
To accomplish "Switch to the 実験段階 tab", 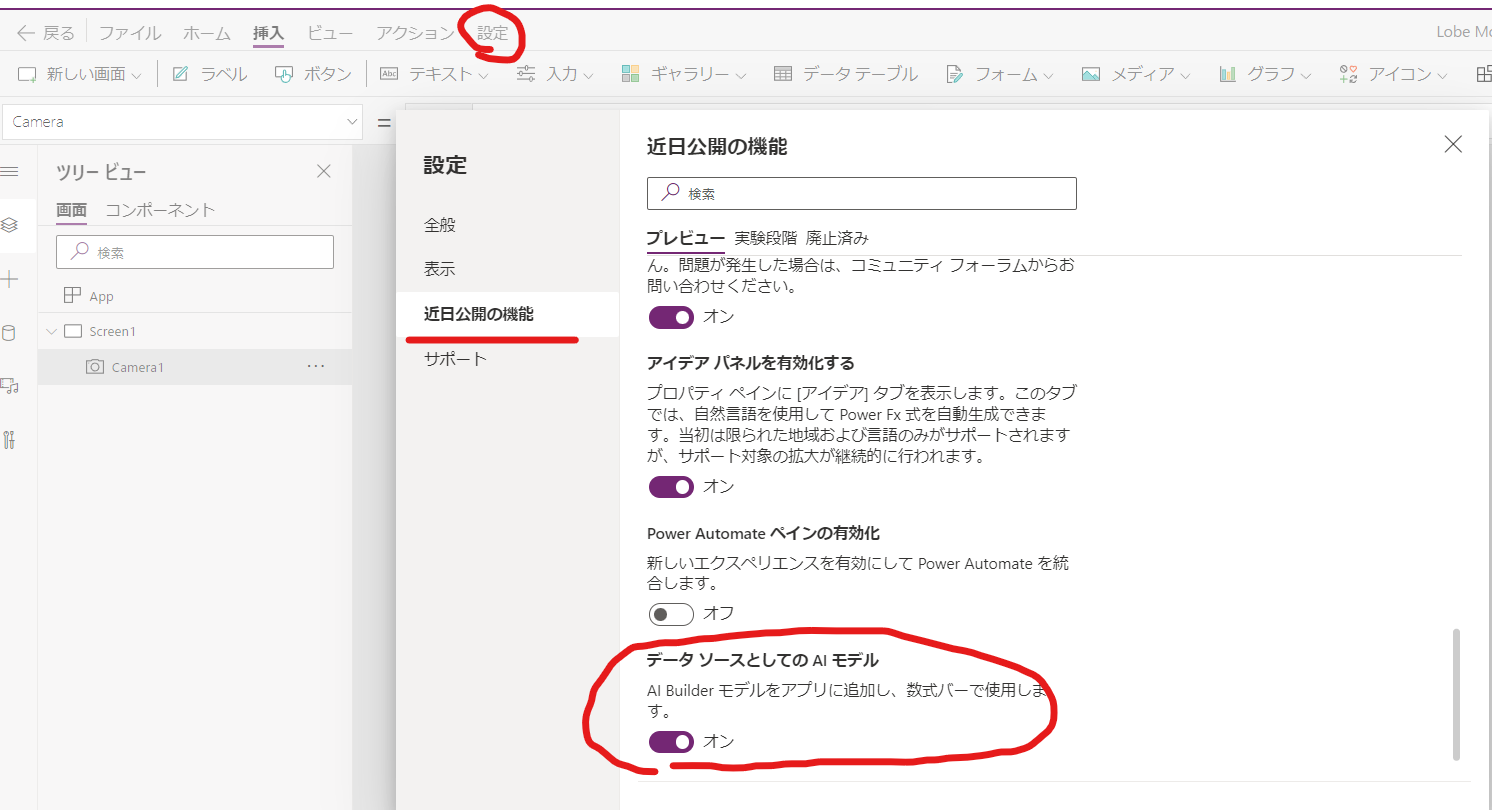I will pos(765,238).
